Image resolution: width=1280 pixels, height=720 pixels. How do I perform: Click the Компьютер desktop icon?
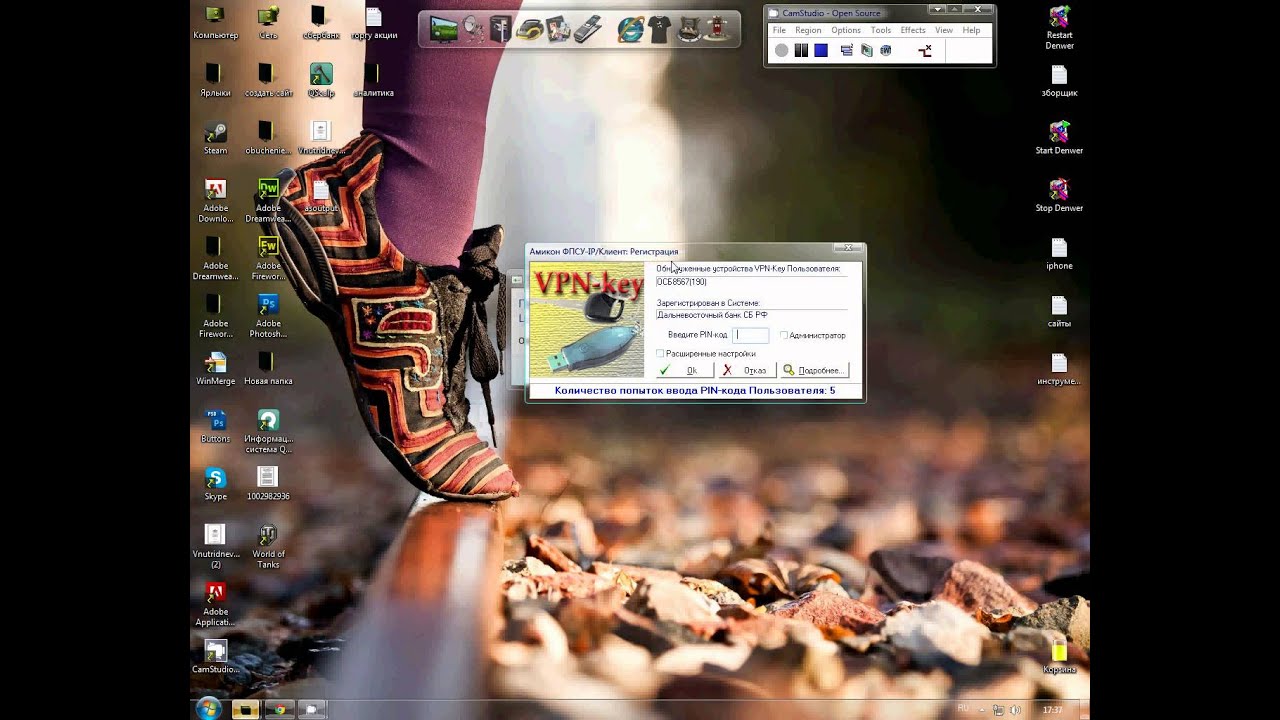tap(215, 22)
